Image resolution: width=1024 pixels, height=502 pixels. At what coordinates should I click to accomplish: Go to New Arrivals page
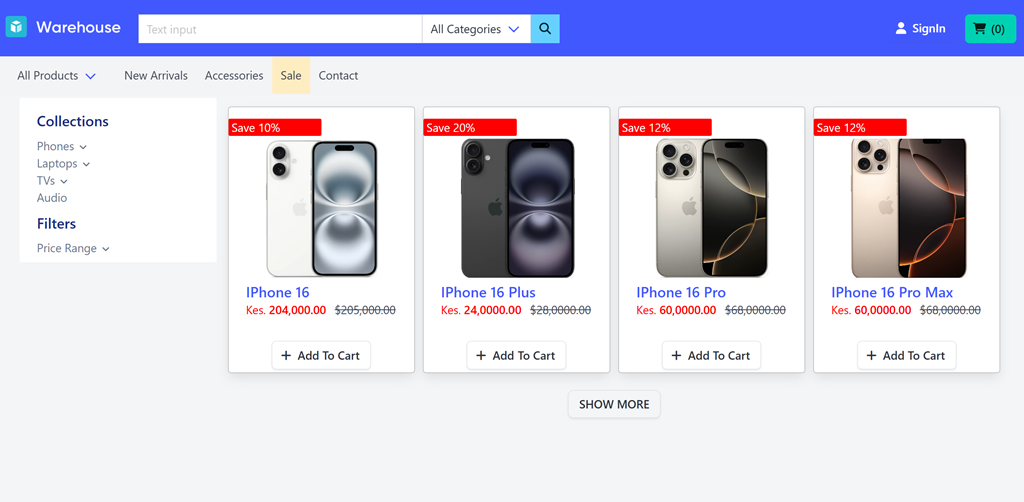click(x=156, y=76)
